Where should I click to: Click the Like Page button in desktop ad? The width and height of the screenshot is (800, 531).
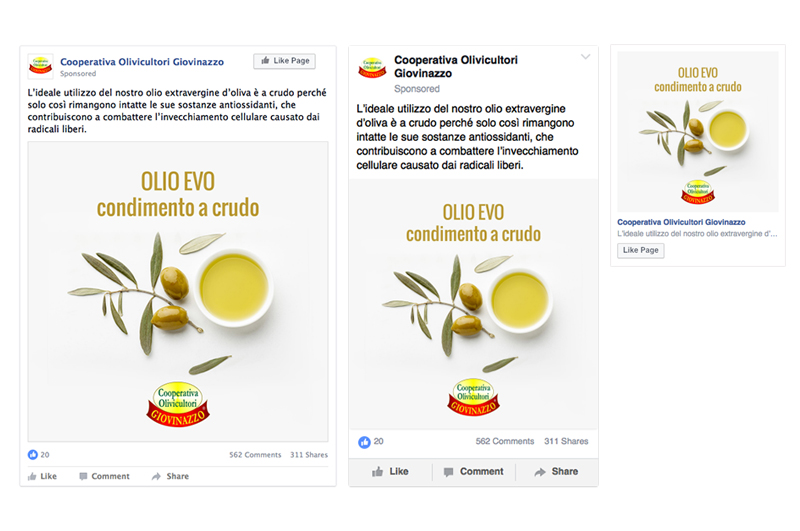[284, 61]
